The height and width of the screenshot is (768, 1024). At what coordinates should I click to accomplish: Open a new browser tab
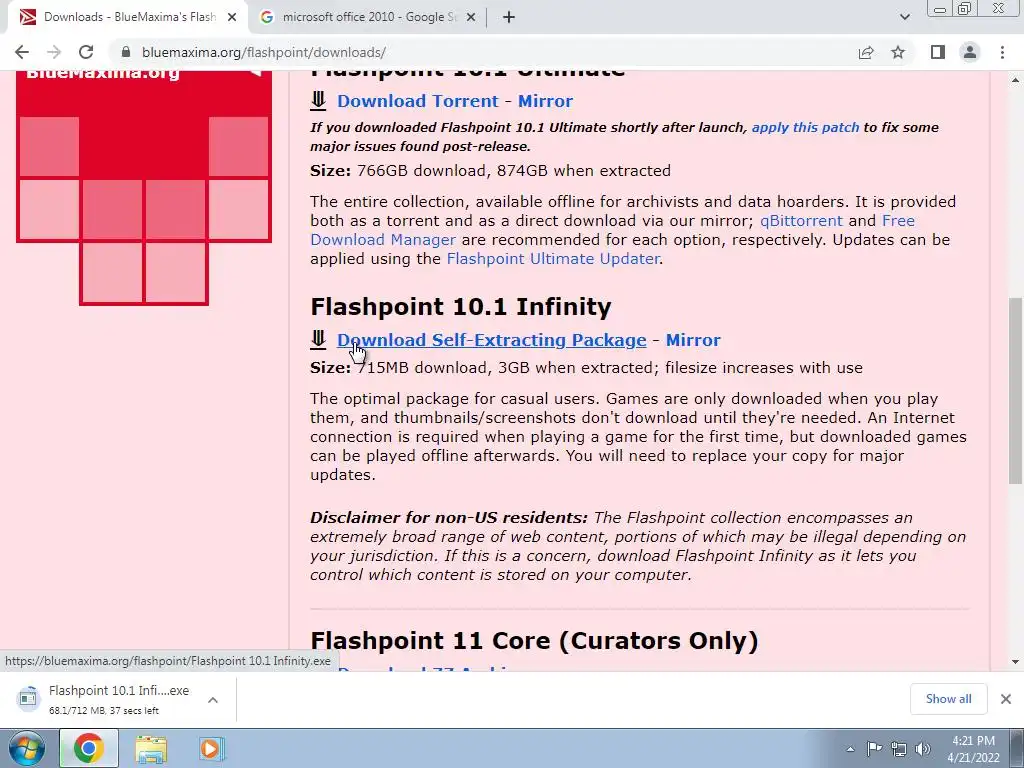point(509,17)
